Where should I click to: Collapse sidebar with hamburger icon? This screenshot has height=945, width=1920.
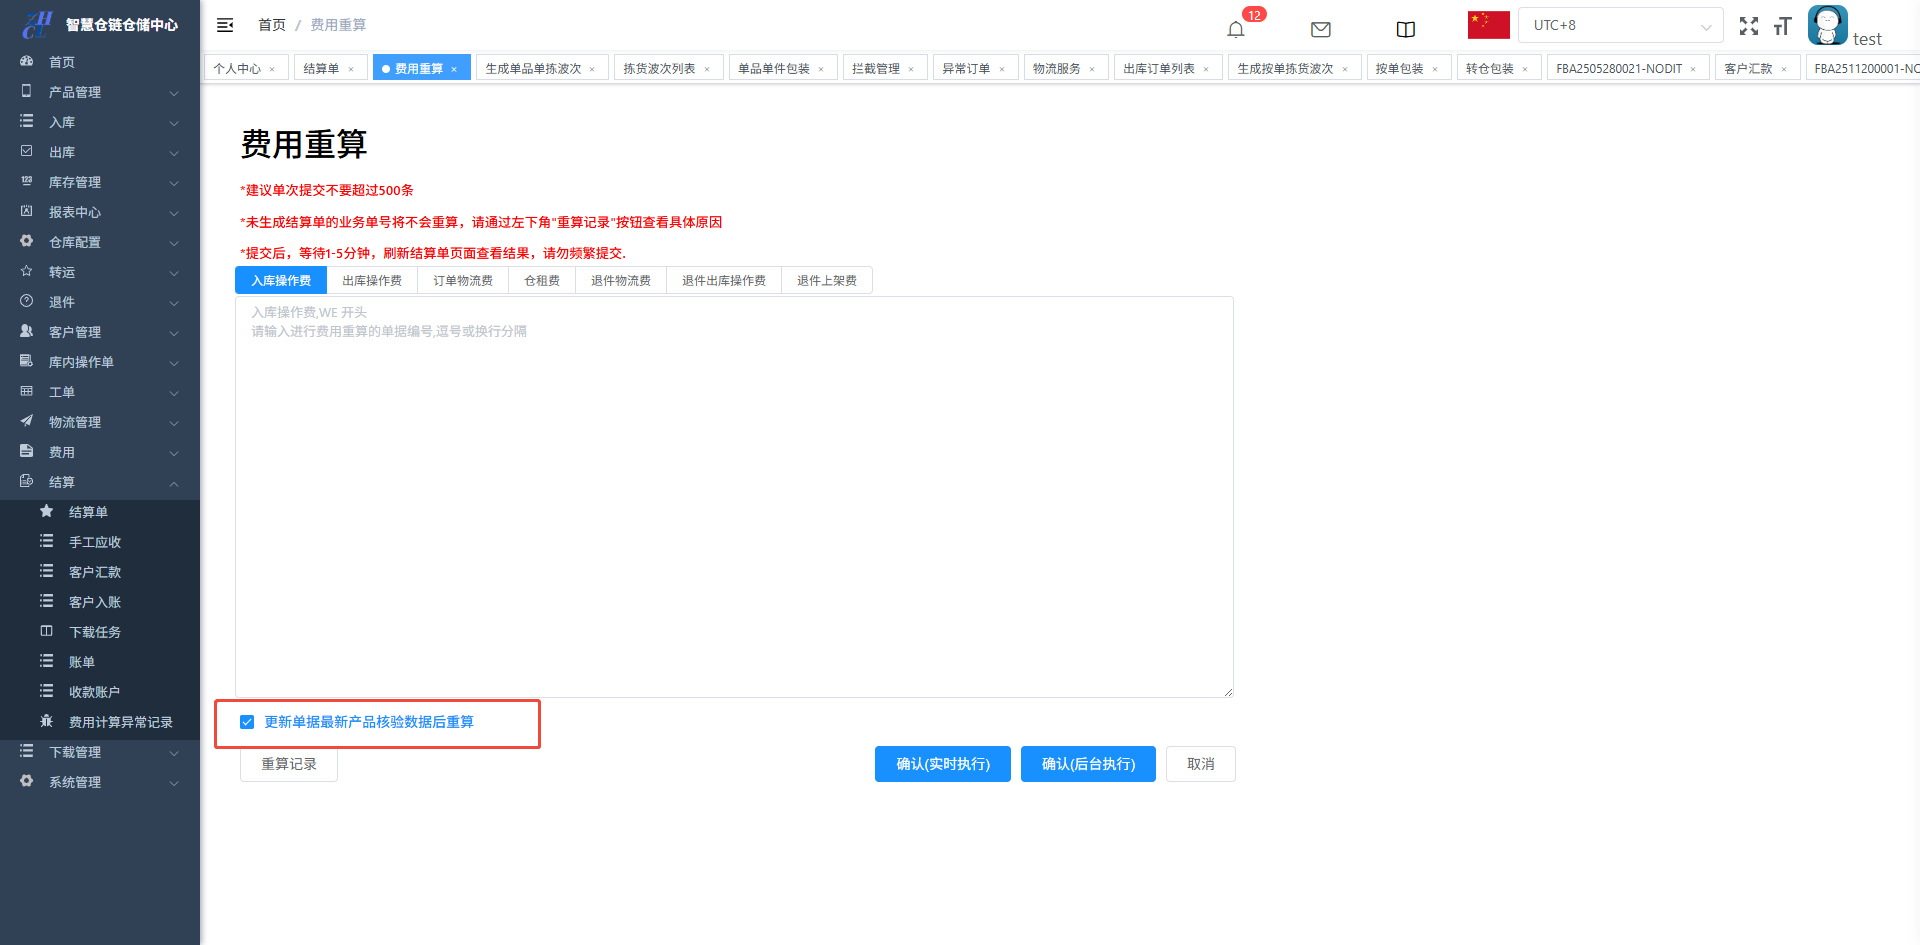click(225, 25)
